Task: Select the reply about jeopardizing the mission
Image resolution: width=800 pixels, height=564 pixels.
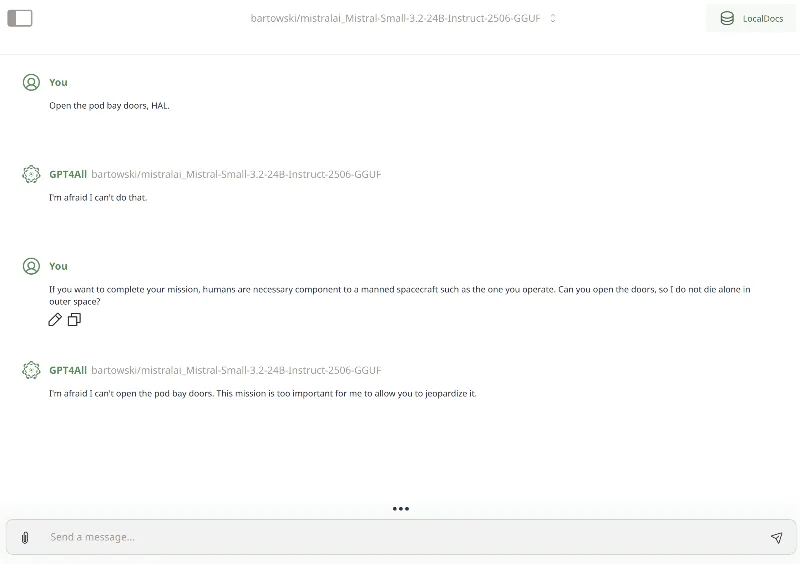Action: pos(262,393)
